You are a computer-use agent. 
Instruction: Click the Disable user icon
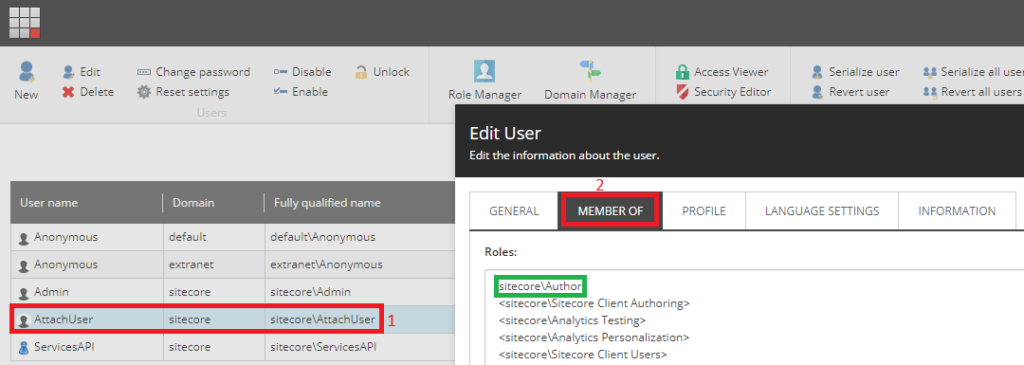click(281, 72)
